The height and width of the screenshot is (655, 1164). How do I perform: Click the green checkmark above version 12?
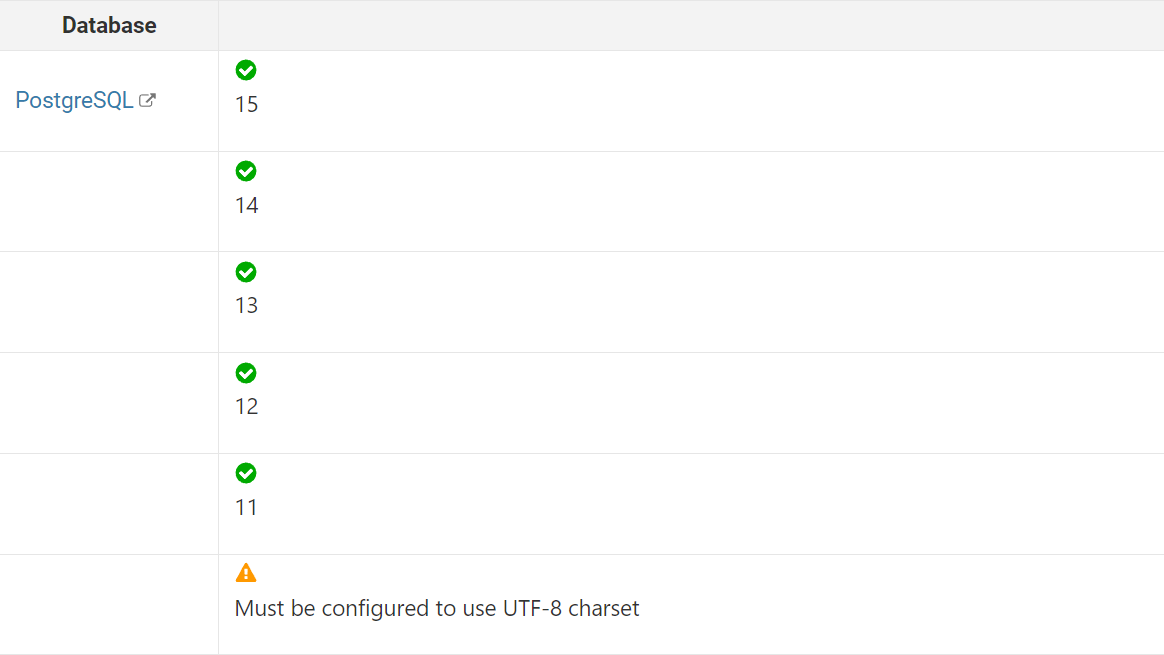click(246, 373)
